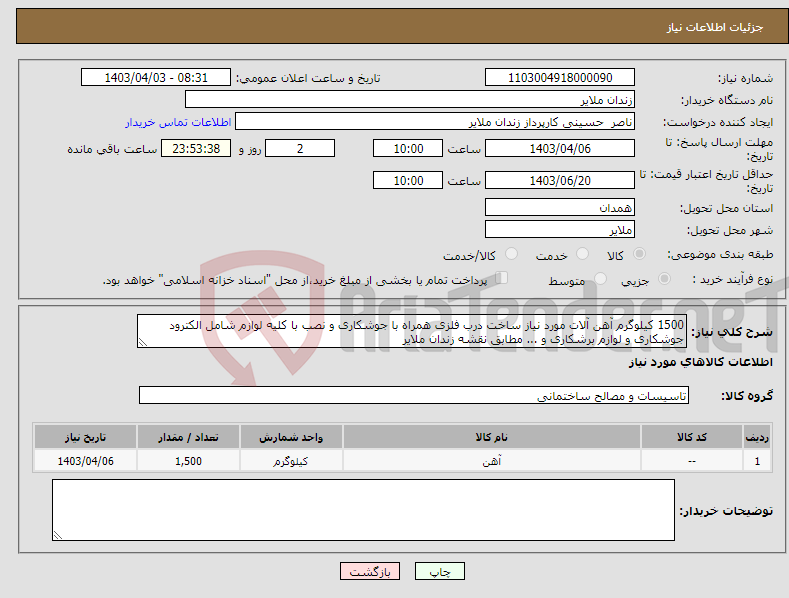
Task: Click the بازگشت (back) button
Action: [x=370, y=571]
